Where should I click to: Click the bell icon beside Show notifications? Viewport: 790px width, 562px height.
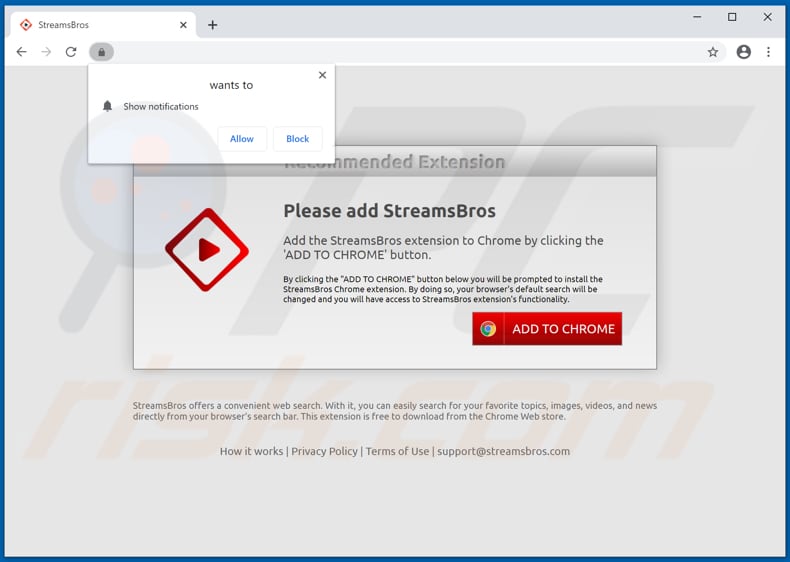tap(107, 106)
